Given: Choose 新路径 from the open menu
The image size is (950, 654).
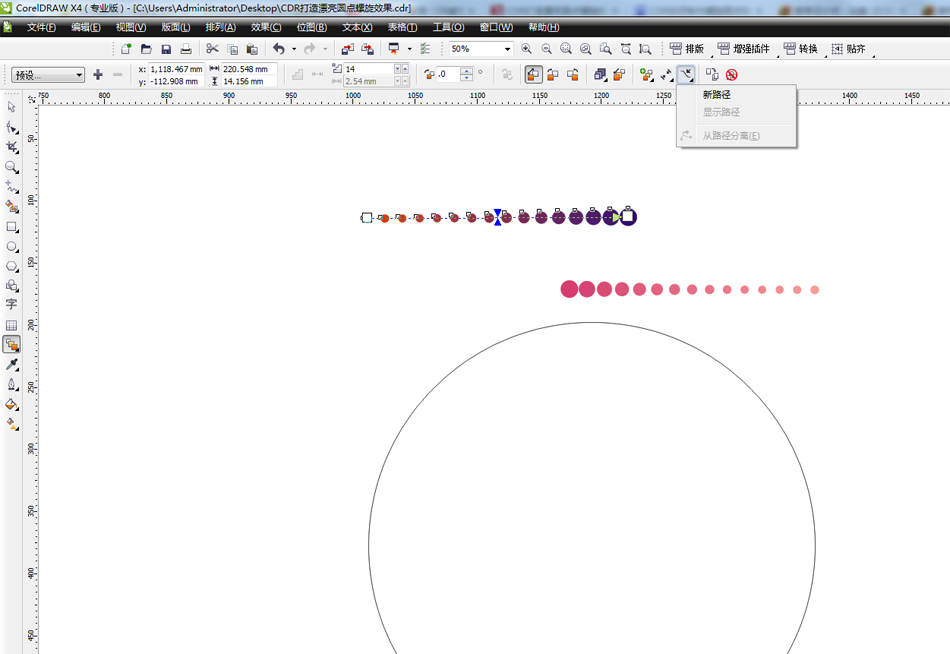Looking at the screenshot, I should [717, 95].
